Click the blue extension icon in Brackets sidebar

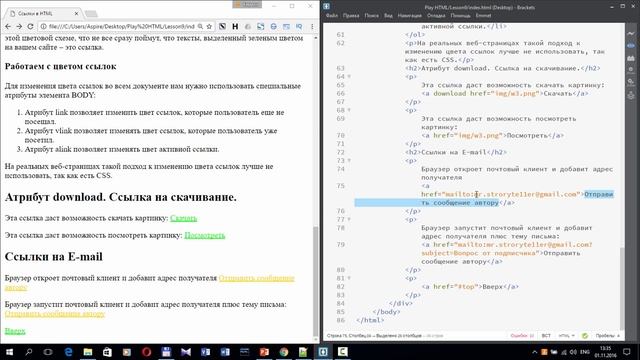[x=631, y=45]
